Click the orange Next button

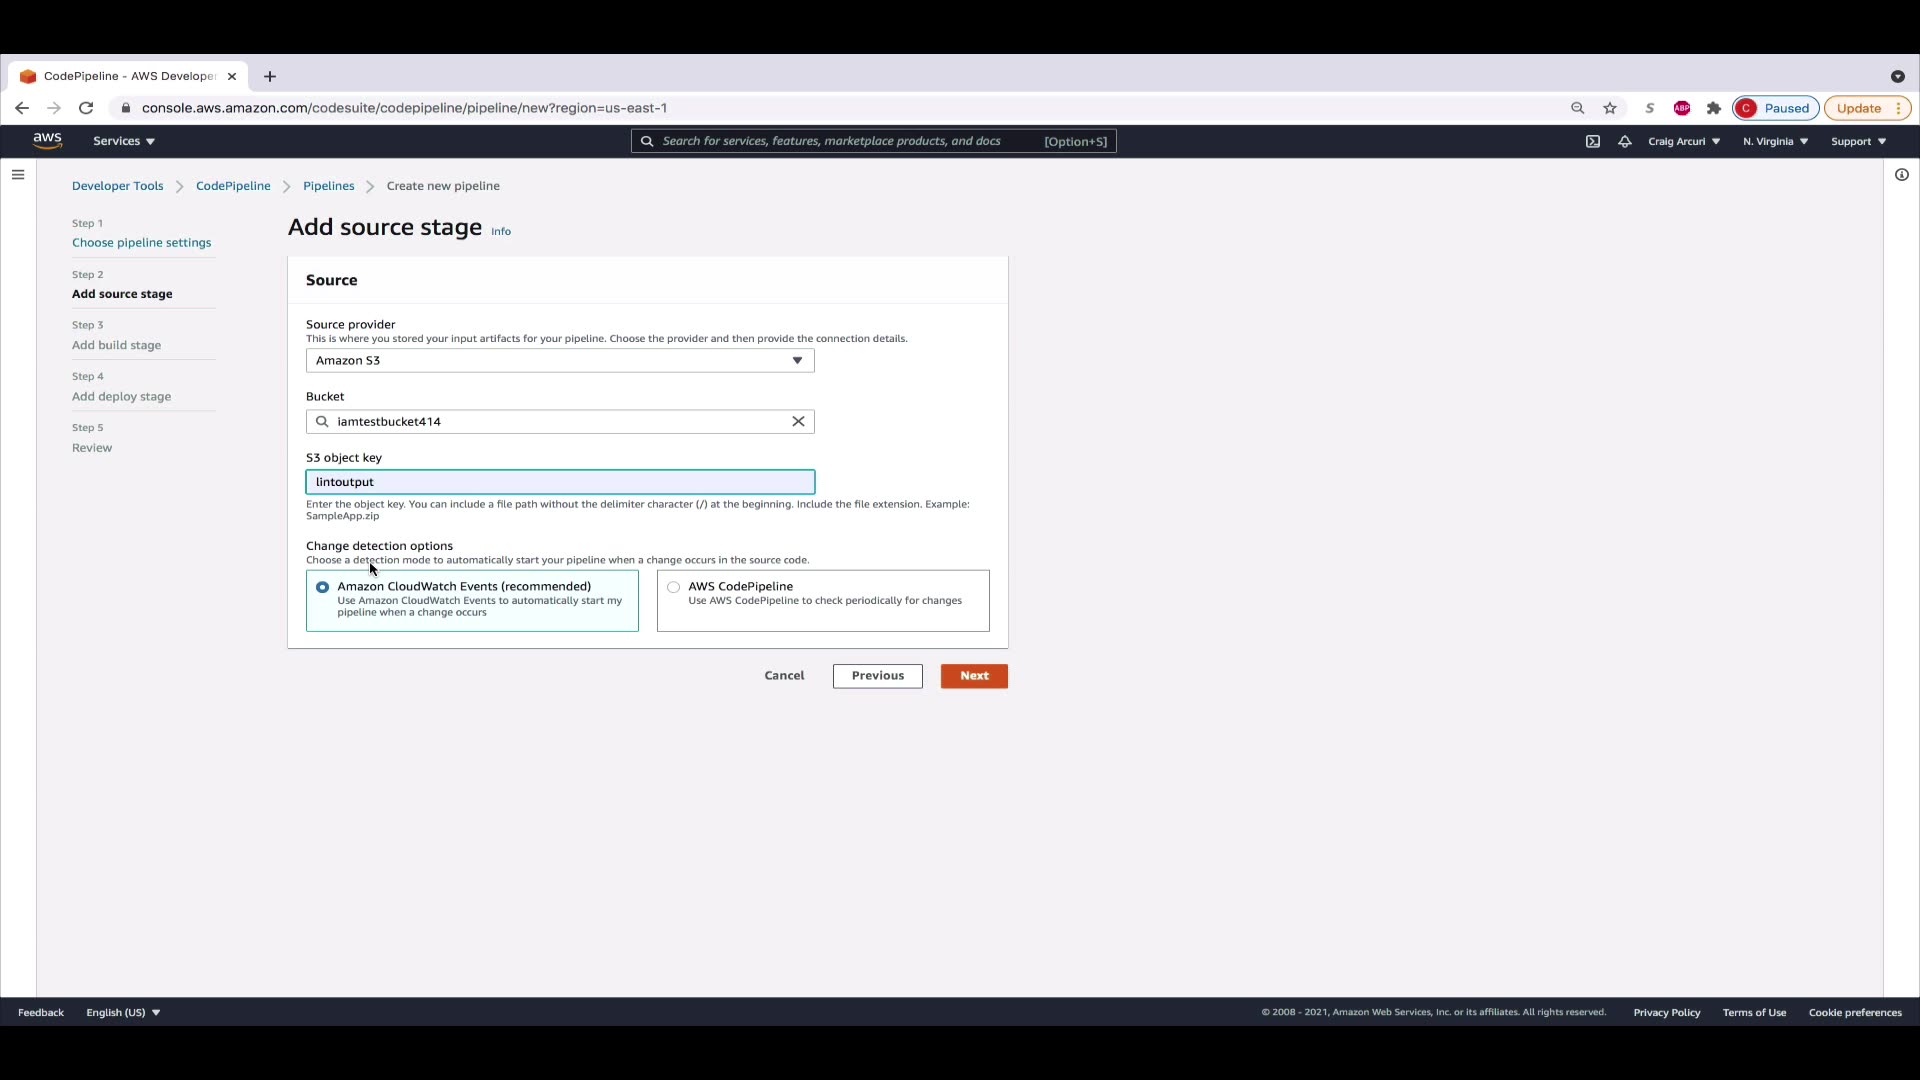(x=974, y=676)
